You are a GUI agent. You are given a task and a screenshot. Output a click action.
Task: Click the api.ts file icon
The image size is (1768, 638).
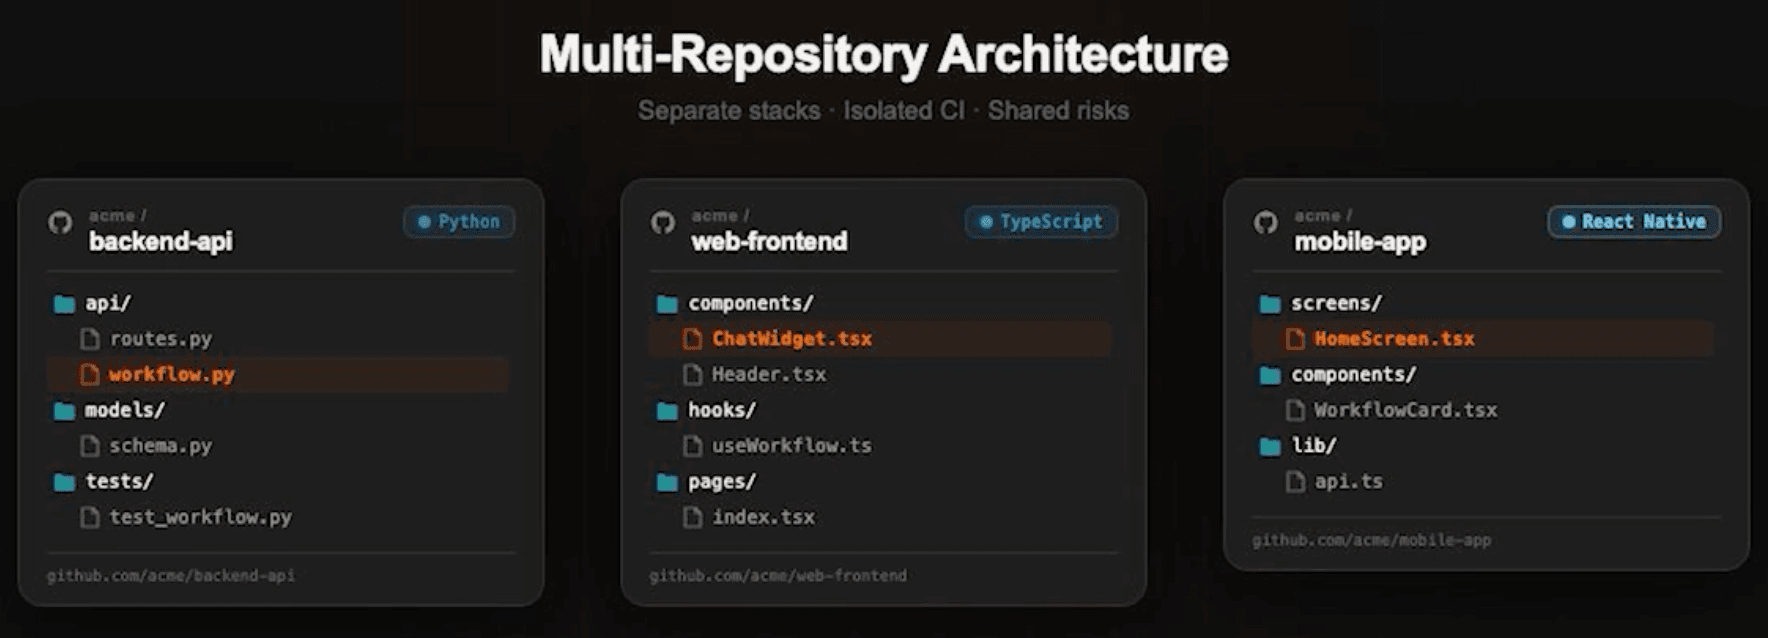coord(1295,482)
